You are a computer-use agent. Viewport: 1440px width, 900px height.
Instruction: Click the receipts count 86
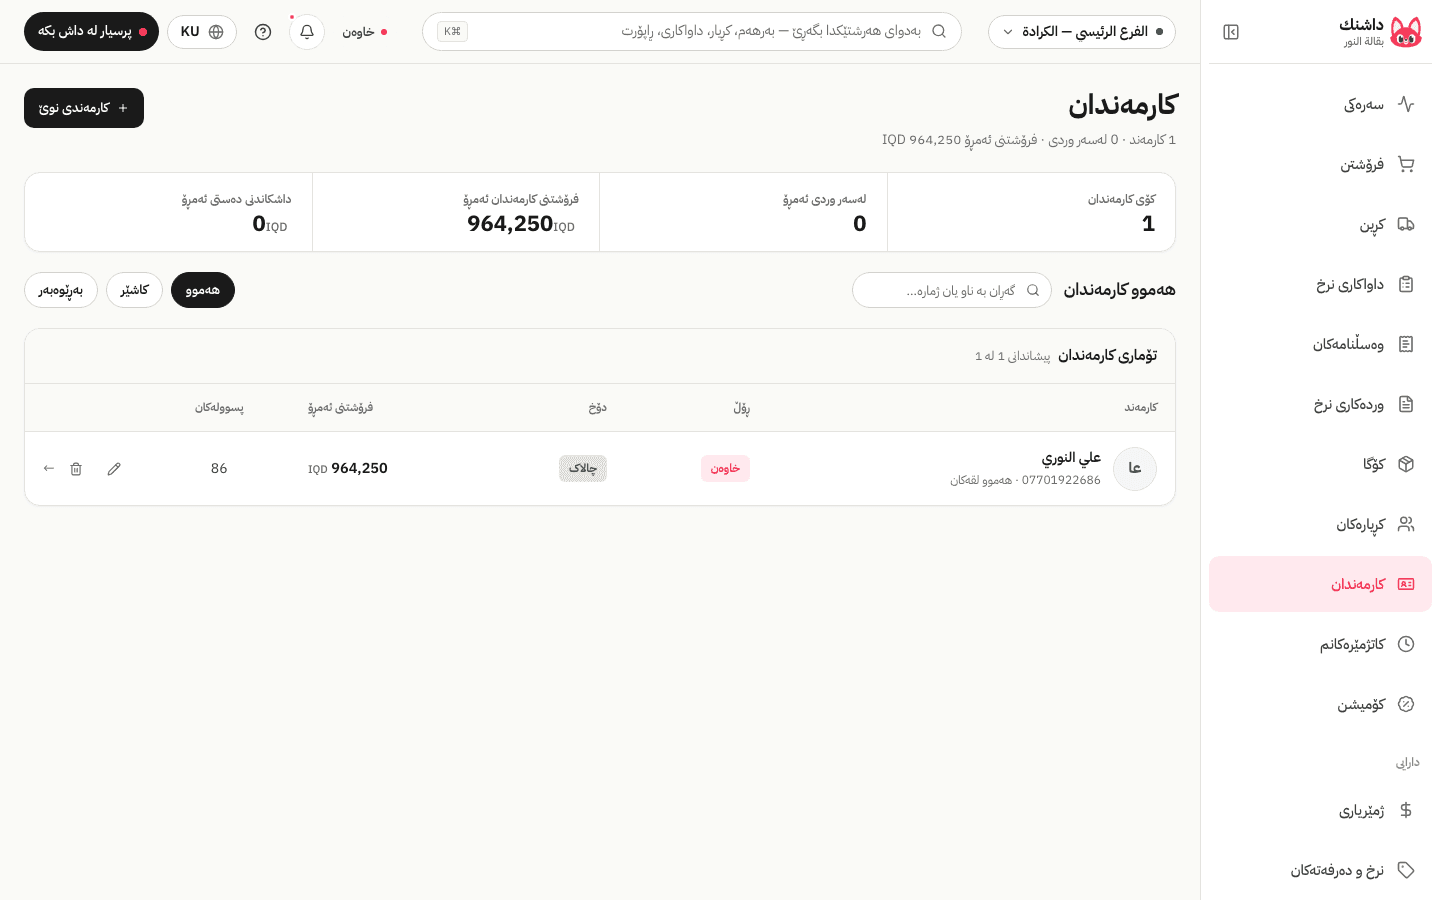(219, 469)
